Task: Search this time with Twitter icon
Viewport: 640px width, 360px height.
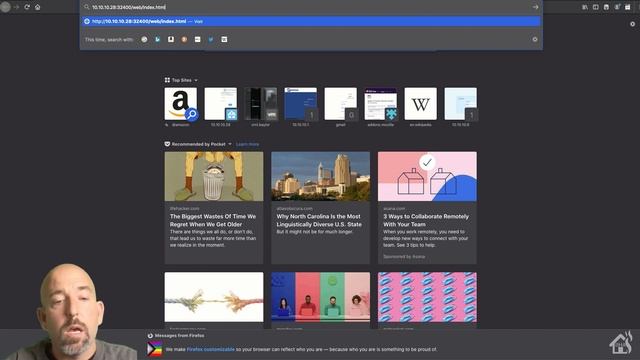Action: click(x=211, y=40)
